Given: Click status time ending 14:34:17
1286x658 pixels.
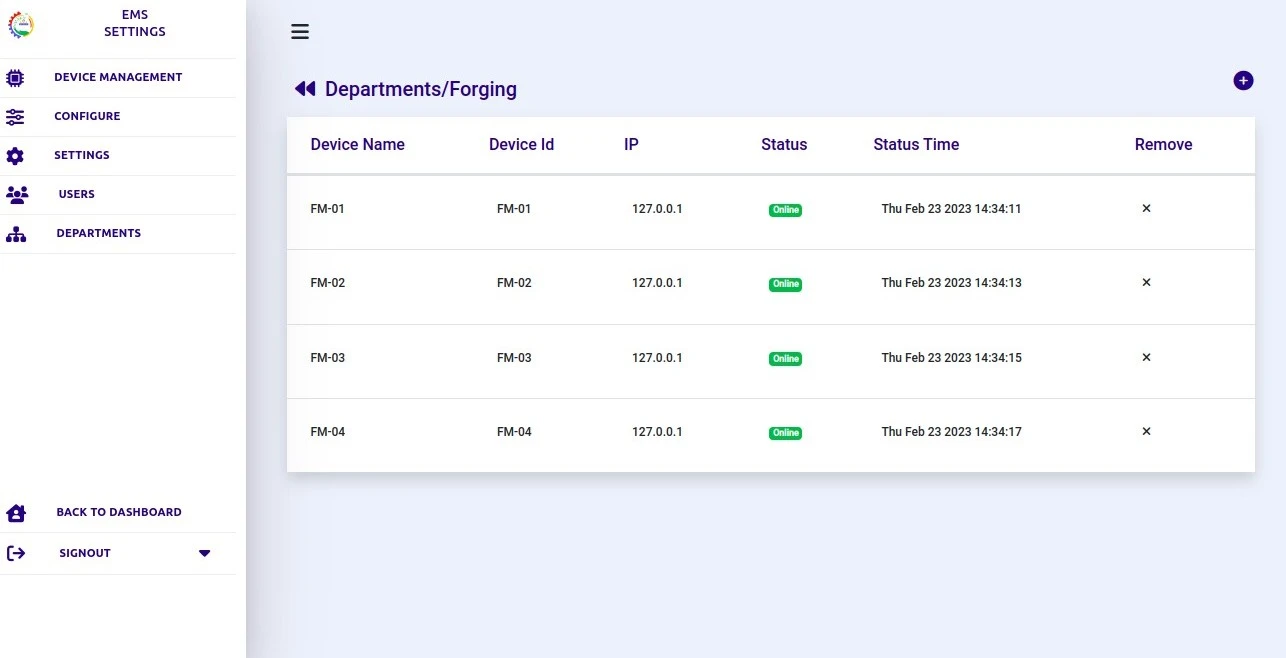Looking at the screenshot, I should coord(951,432).
